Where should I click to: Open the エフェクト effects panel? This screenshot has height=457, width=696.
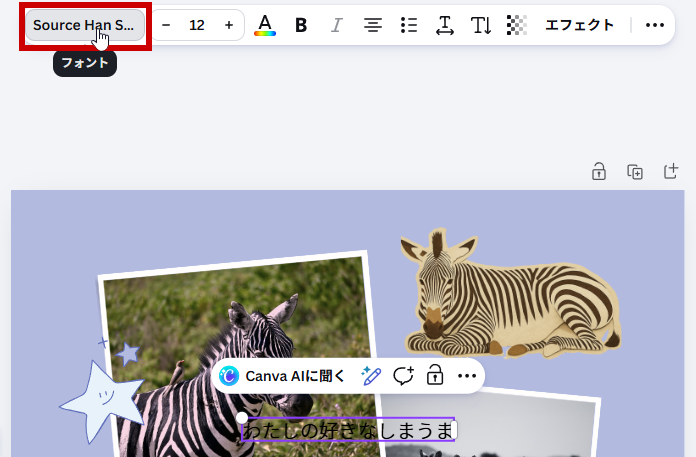[x=579, y=25]
